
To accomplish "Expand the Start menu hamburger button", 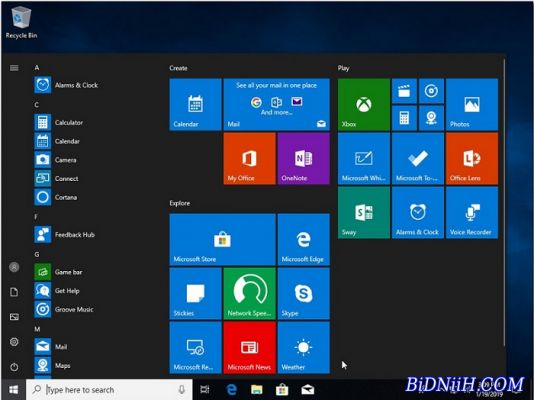I will coord(14,68).
